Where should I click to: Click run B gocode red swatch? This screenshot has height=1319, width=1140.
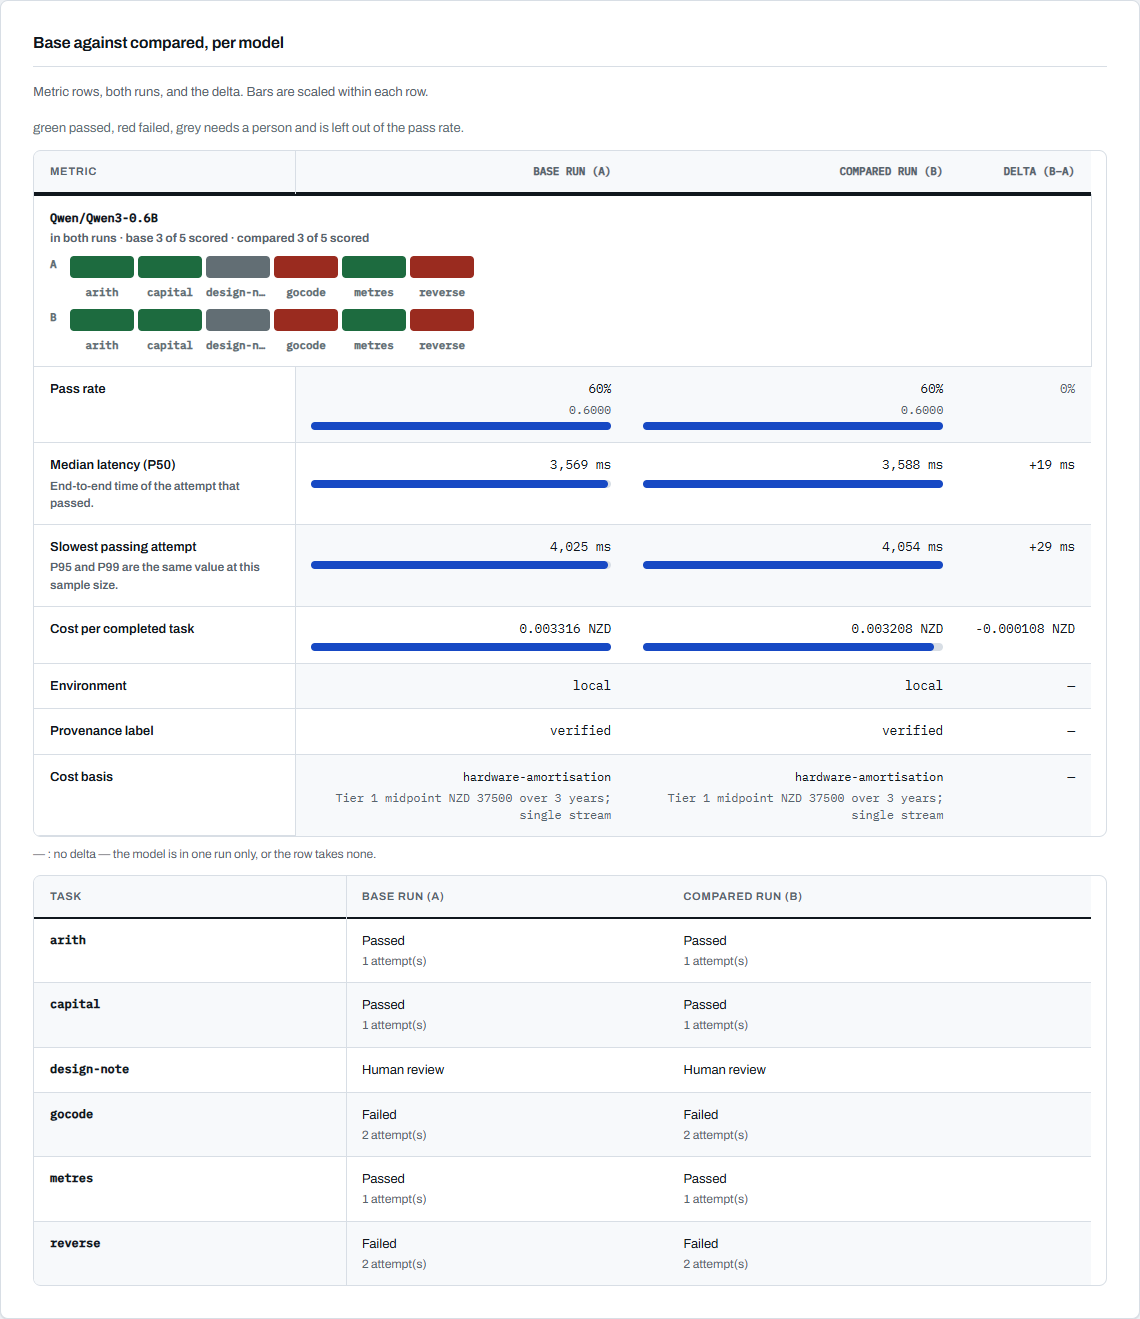[x=306, y=320]
